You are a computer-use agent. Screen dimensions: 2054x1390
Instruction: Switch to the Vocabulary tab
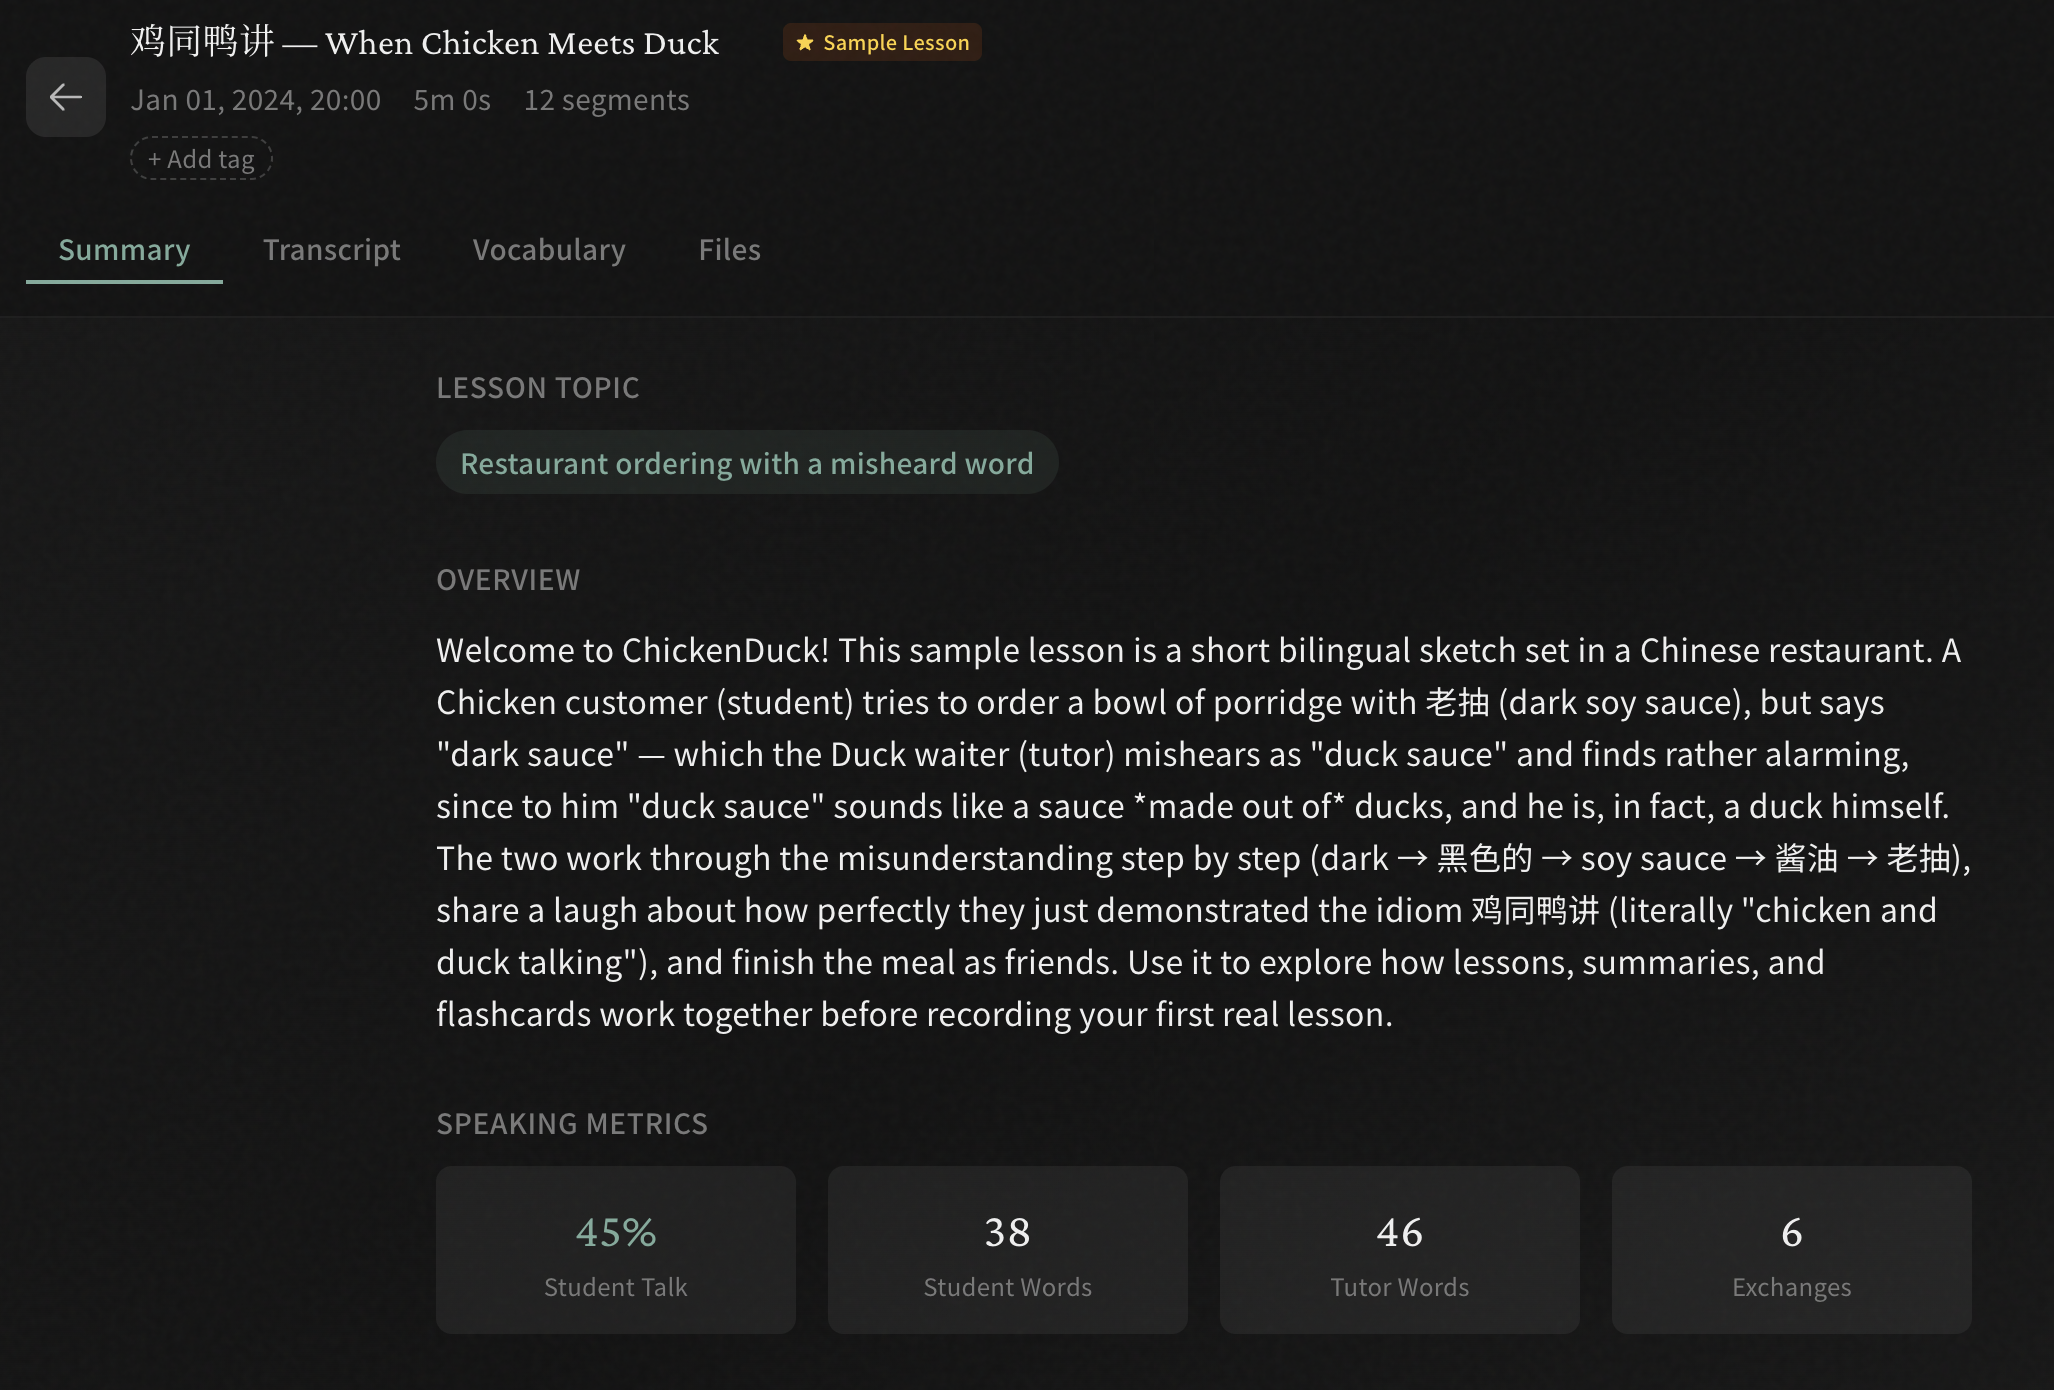point(548,250)
